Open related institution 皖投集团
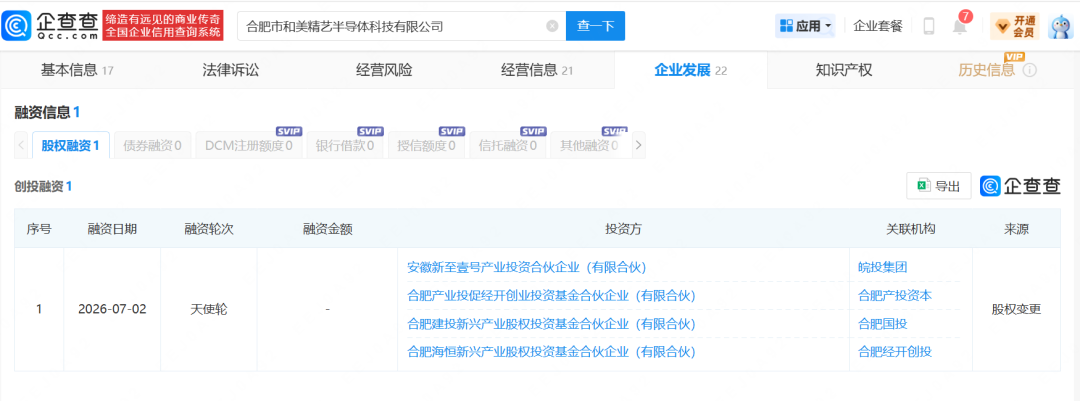The width and height of the screenshot is (1080, 401). pyautogui.click(x=883, y=267)
